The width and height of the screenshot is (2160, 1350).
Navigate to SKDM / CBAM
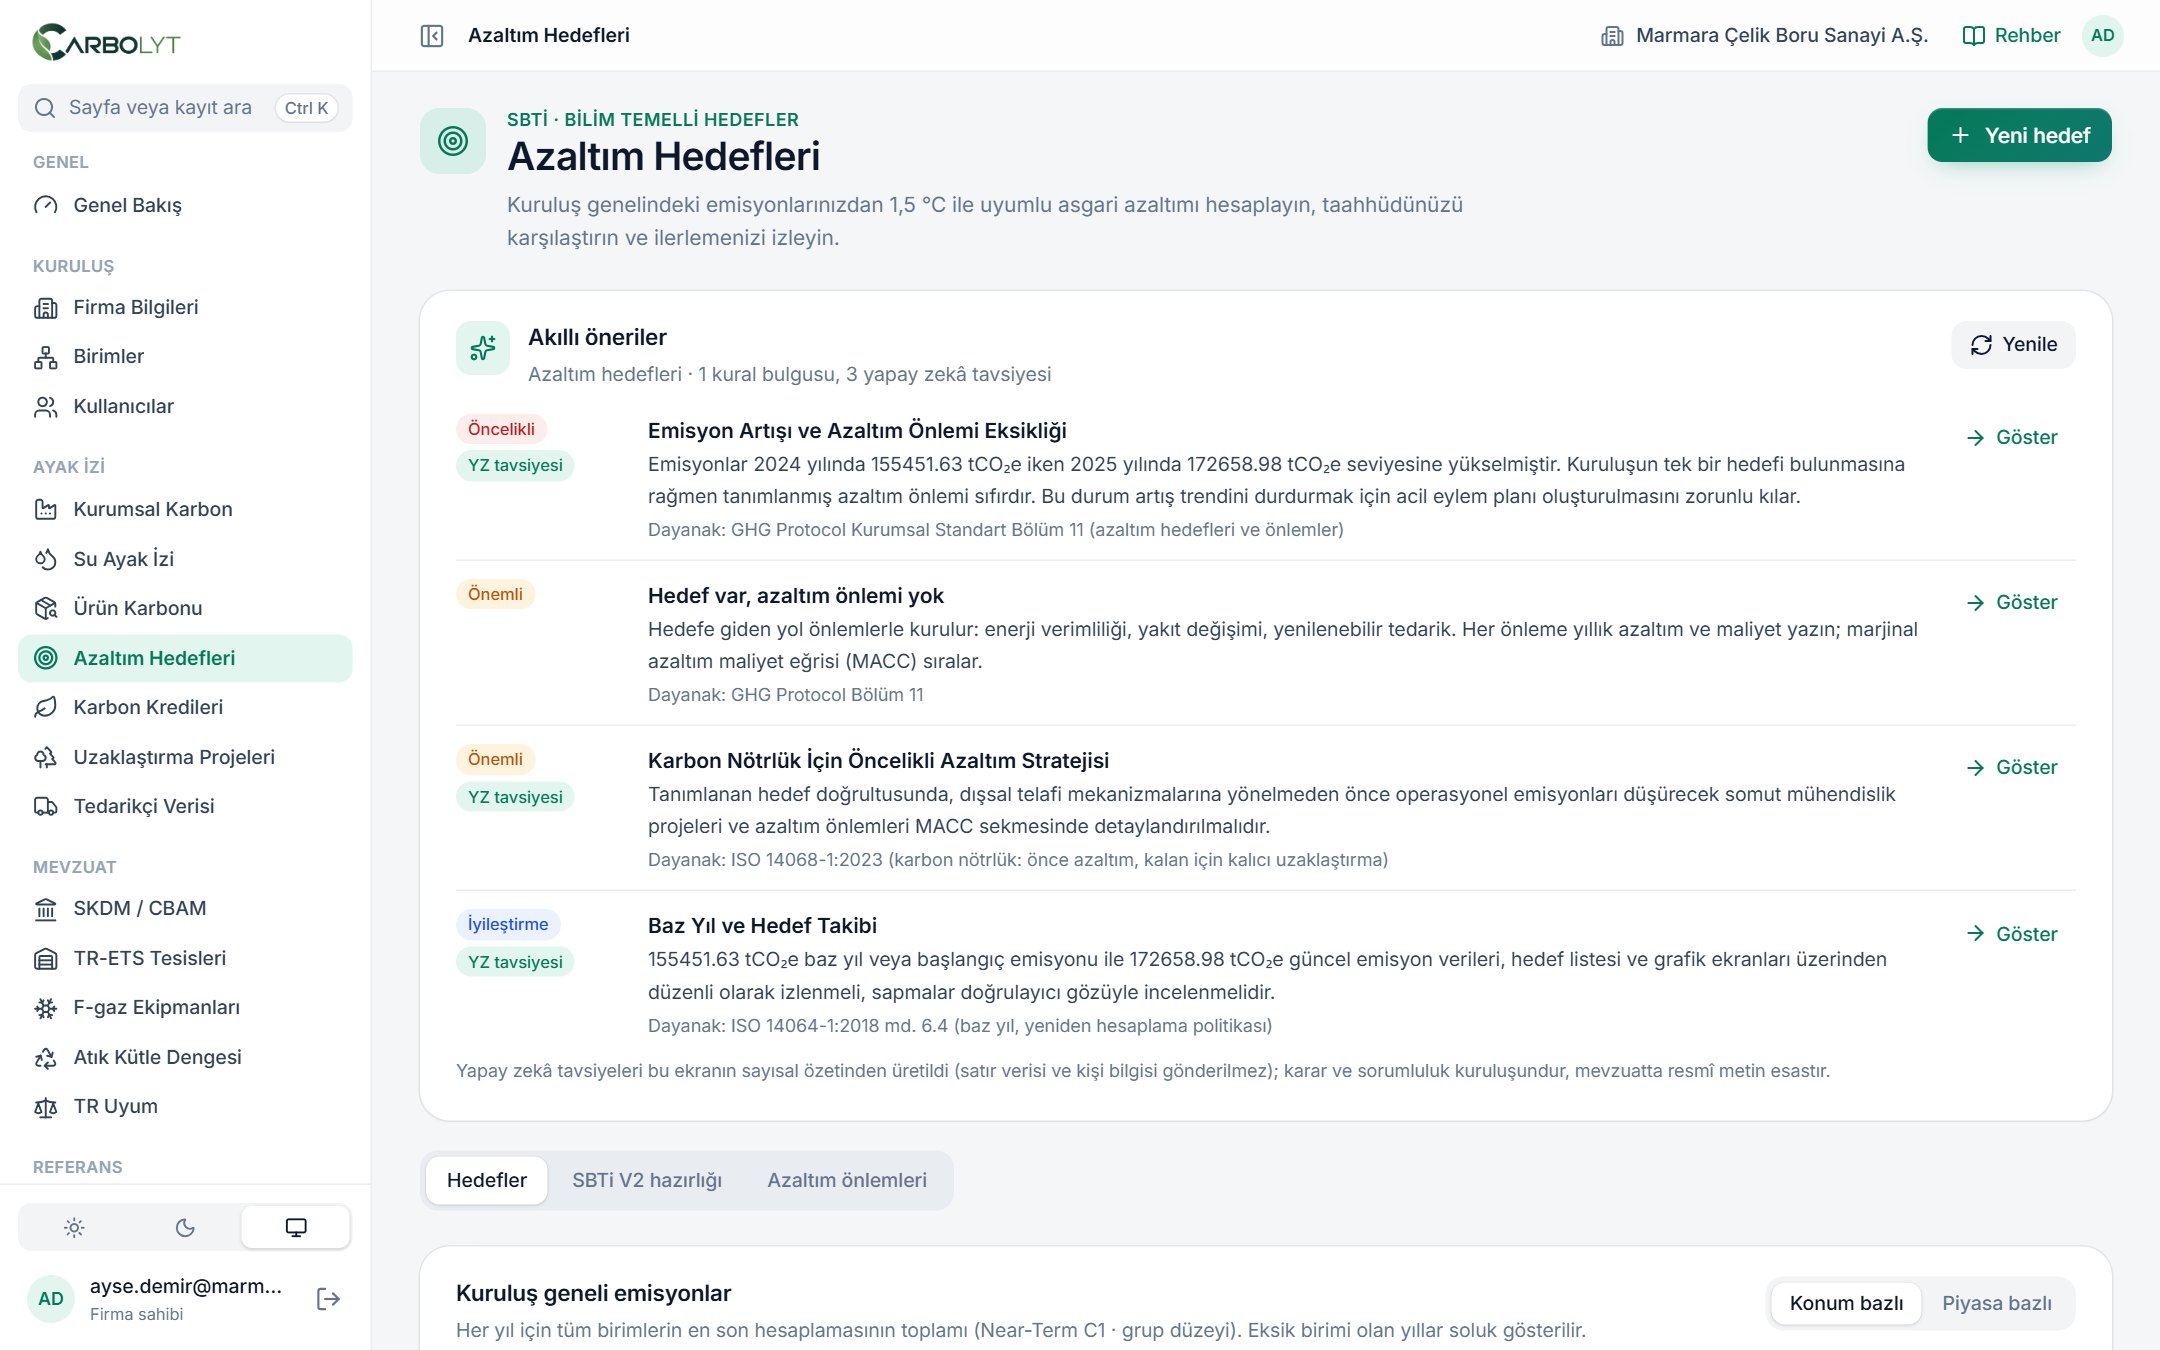(x=185, y=908)
